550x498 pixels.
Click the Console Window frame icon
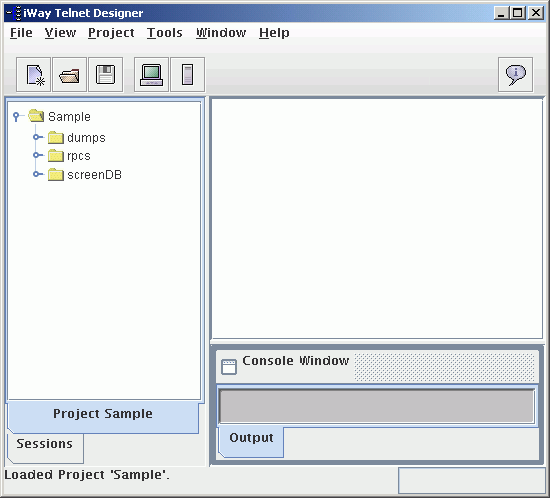(x=229, y=367)
